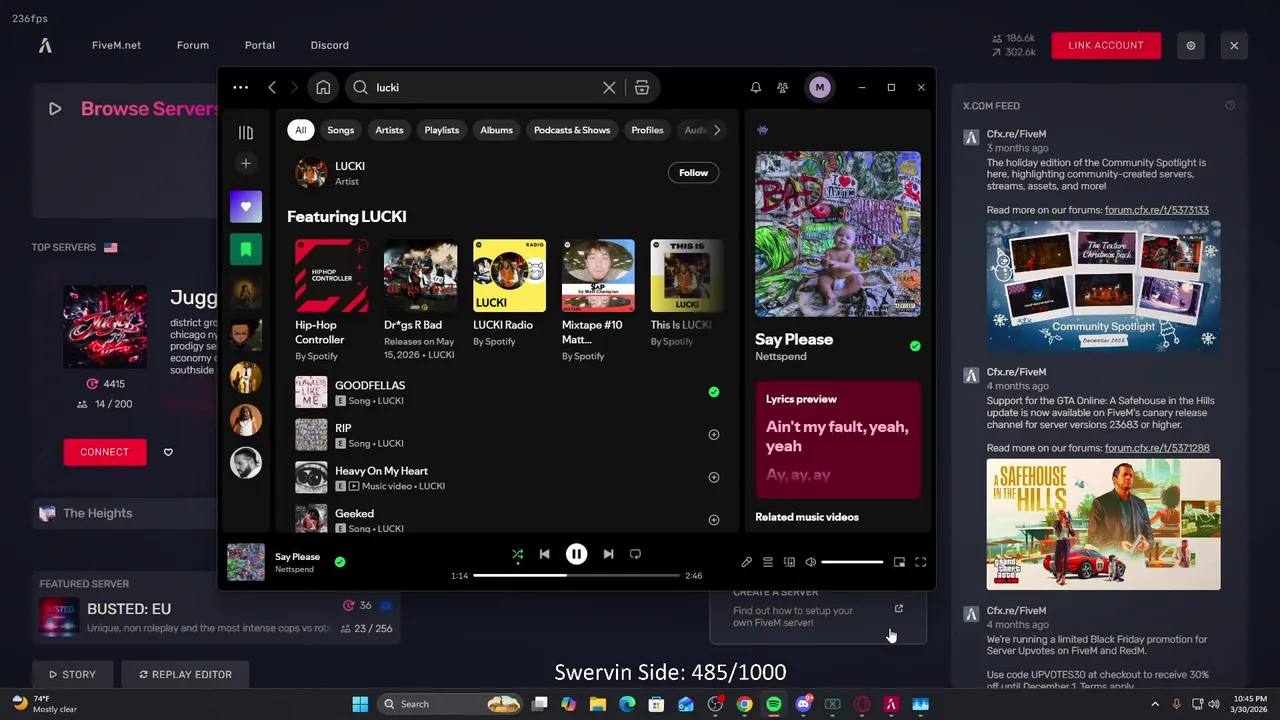Screen dimensions: 1280x720
Task: Follow the artist LUCKI
Action: [693, 173]
